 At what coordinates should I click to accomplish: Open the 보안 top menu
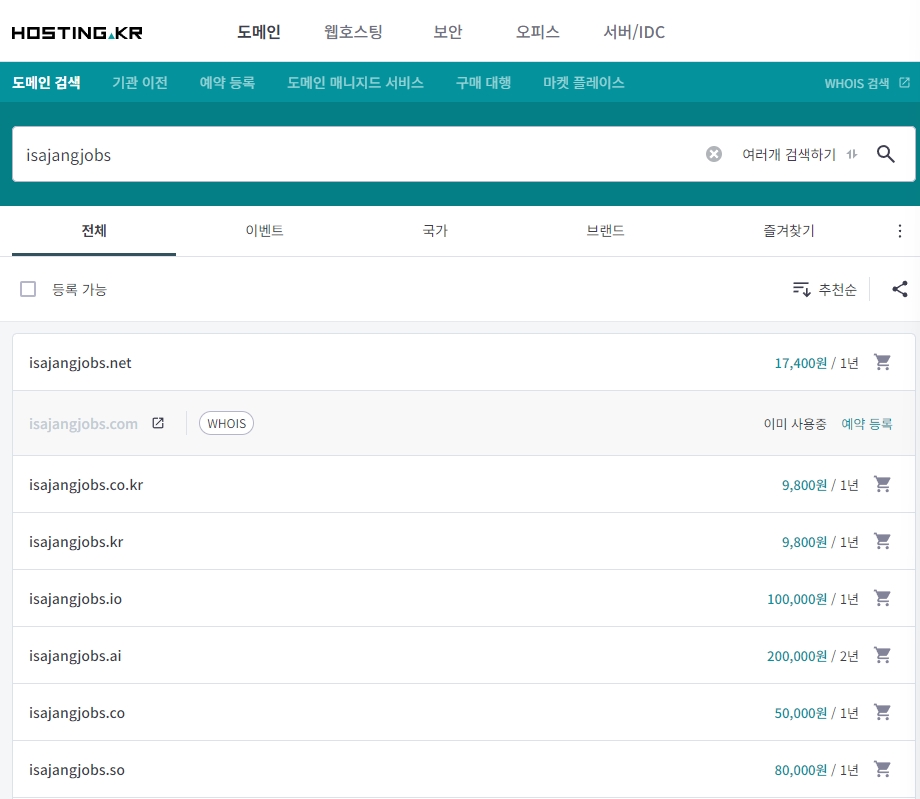click(448, 32)
